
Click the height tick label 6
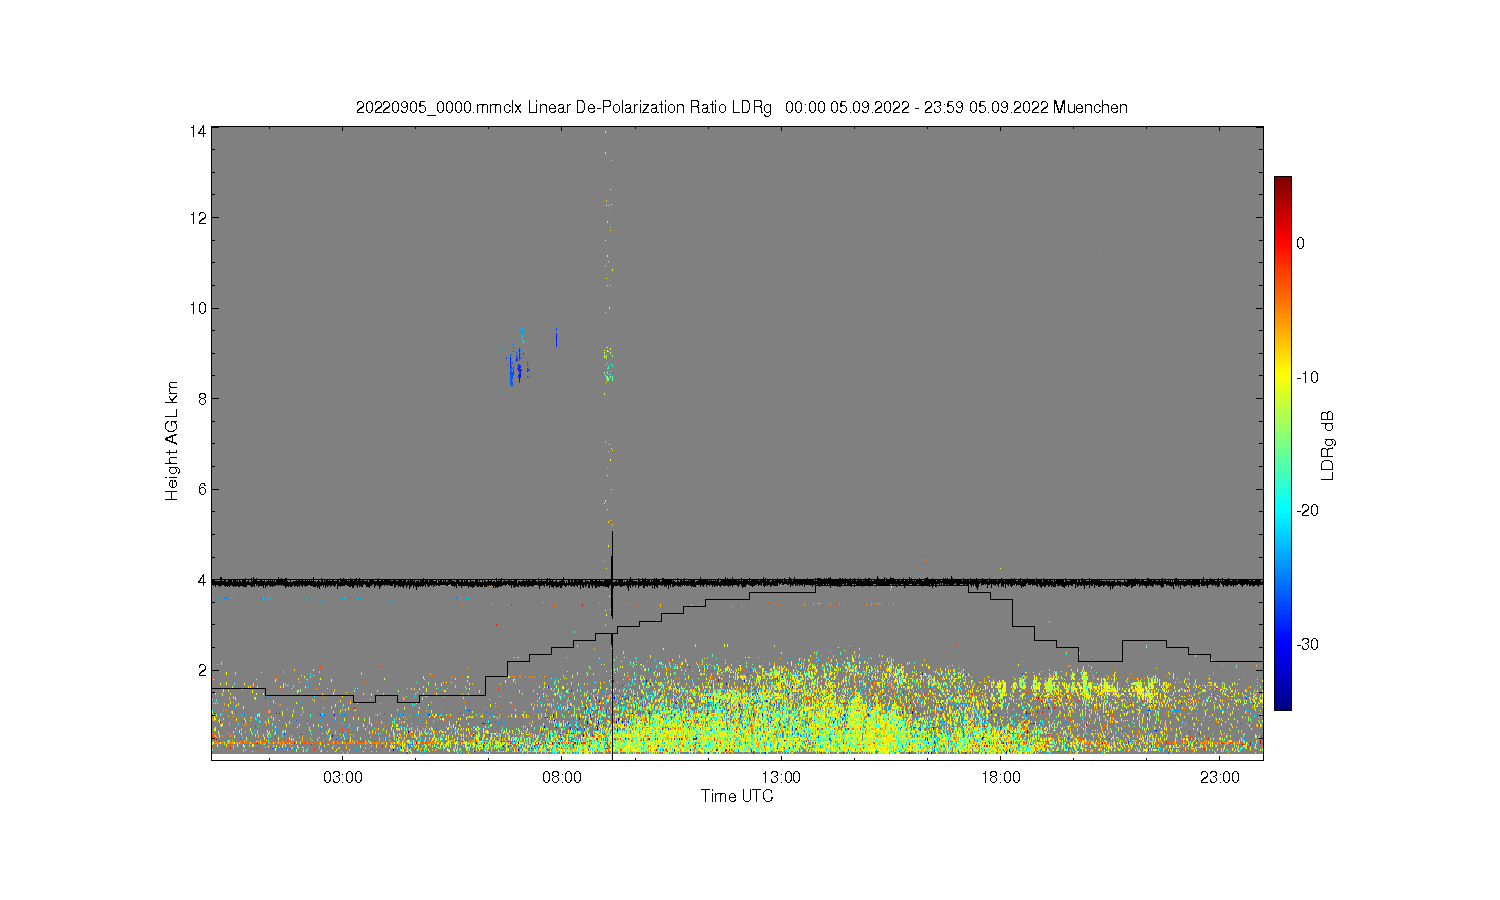[x=202, y=489]
